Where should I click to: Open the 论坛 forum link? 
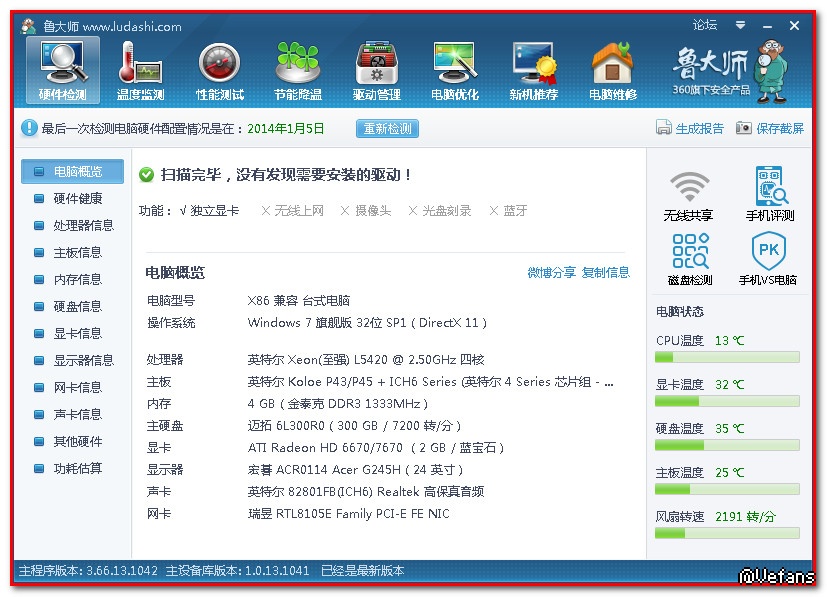tap(705, 25)
